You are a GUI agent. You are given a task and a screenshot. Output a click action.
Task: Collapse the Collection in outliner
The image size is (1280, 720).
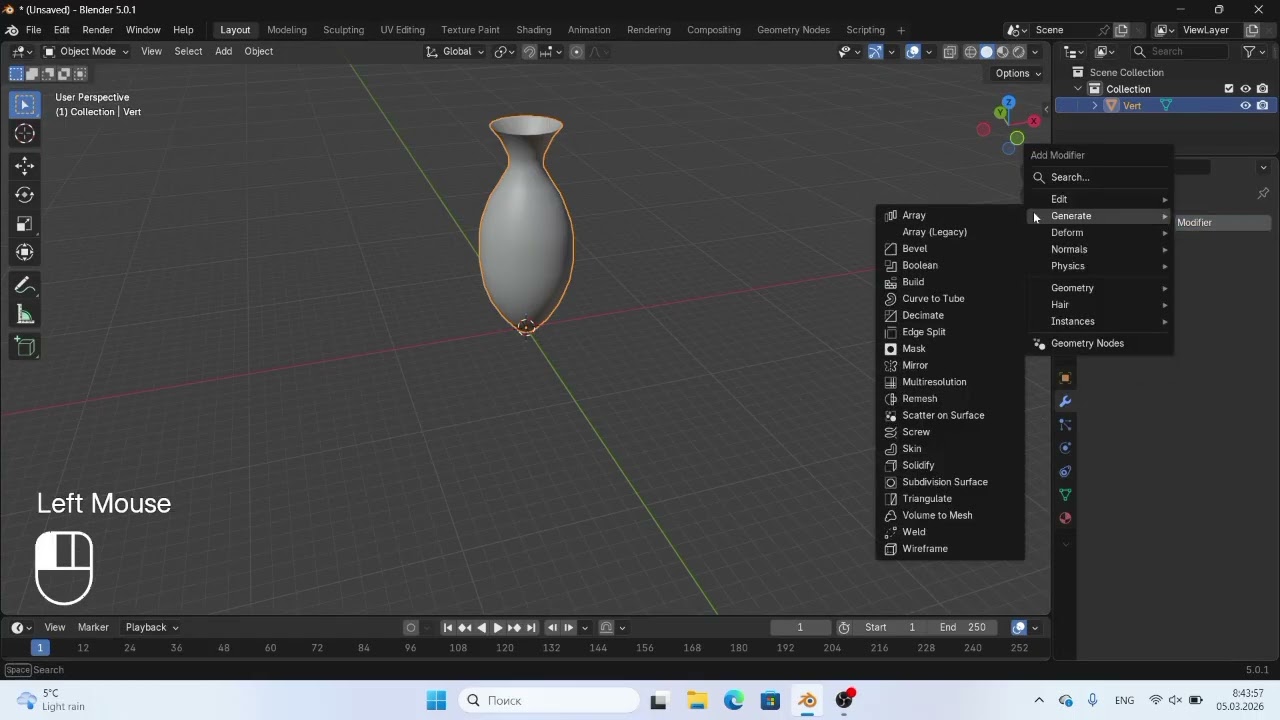coord(1078,89)
